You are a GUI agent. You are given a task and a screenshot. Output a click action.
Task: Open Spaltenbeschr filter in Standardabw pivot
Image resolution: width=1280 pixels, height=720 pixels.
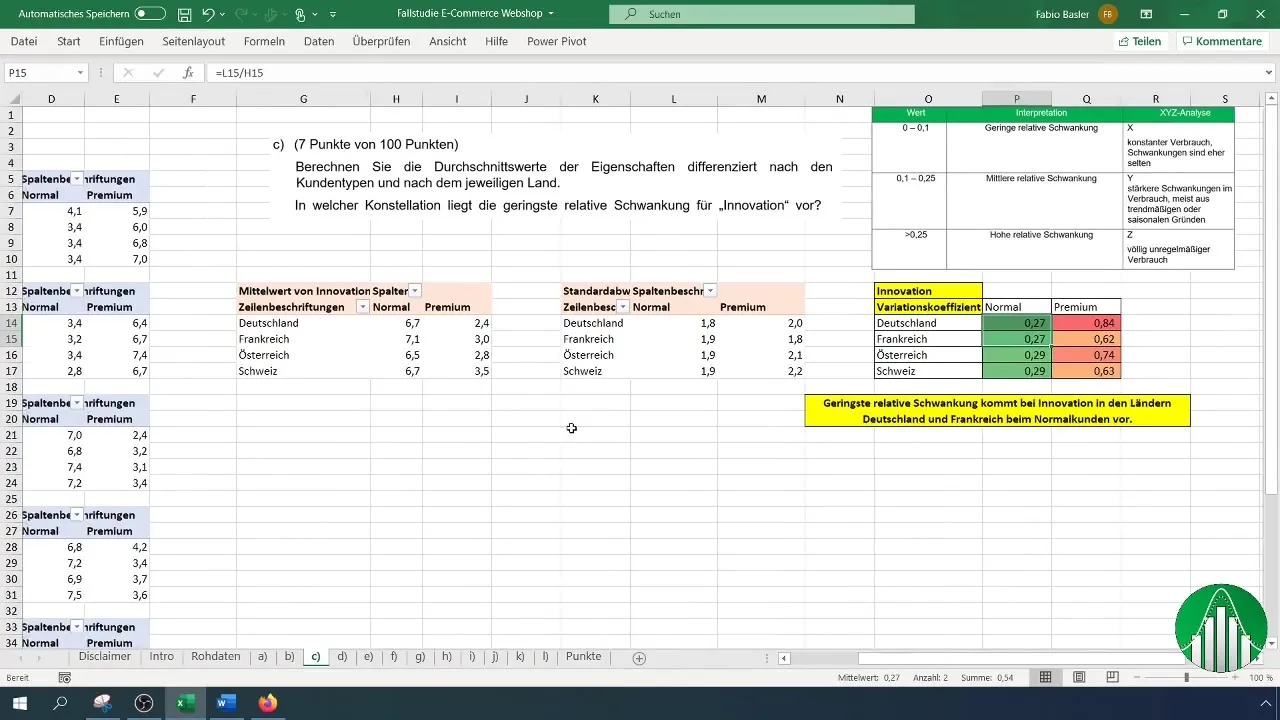click(710, 291)
